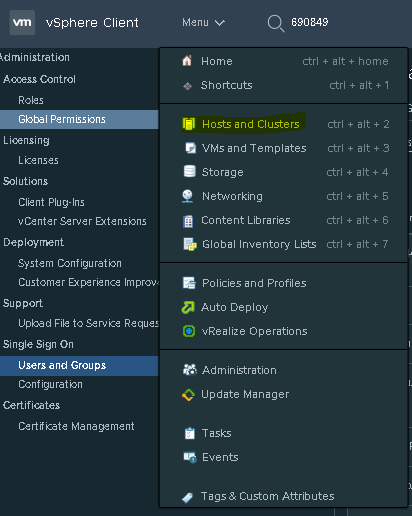
Task: Click Certificates section heading
Action: [x=31, y=405]
